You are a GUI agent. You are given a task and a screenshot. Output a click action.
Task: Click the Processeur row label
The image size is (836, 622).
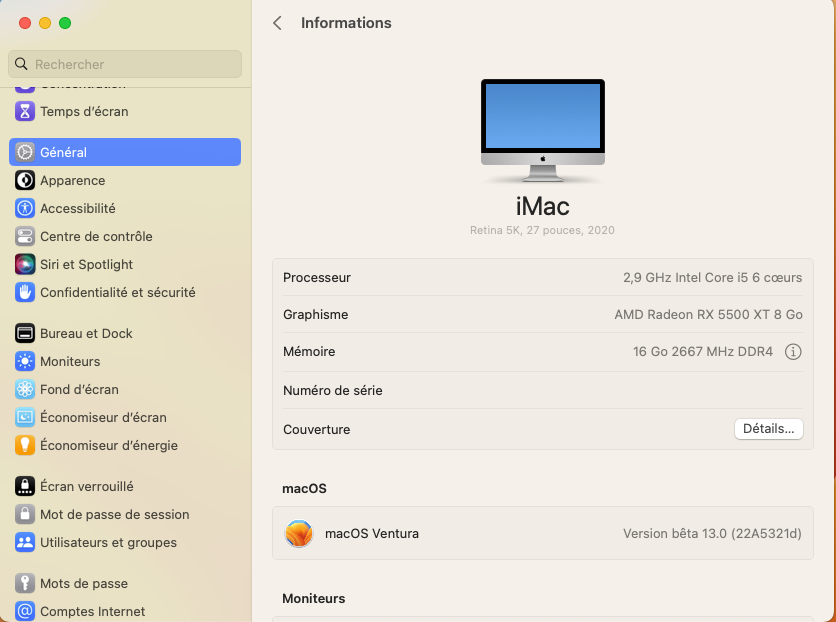pyautogui.click(x=317, y=277)
